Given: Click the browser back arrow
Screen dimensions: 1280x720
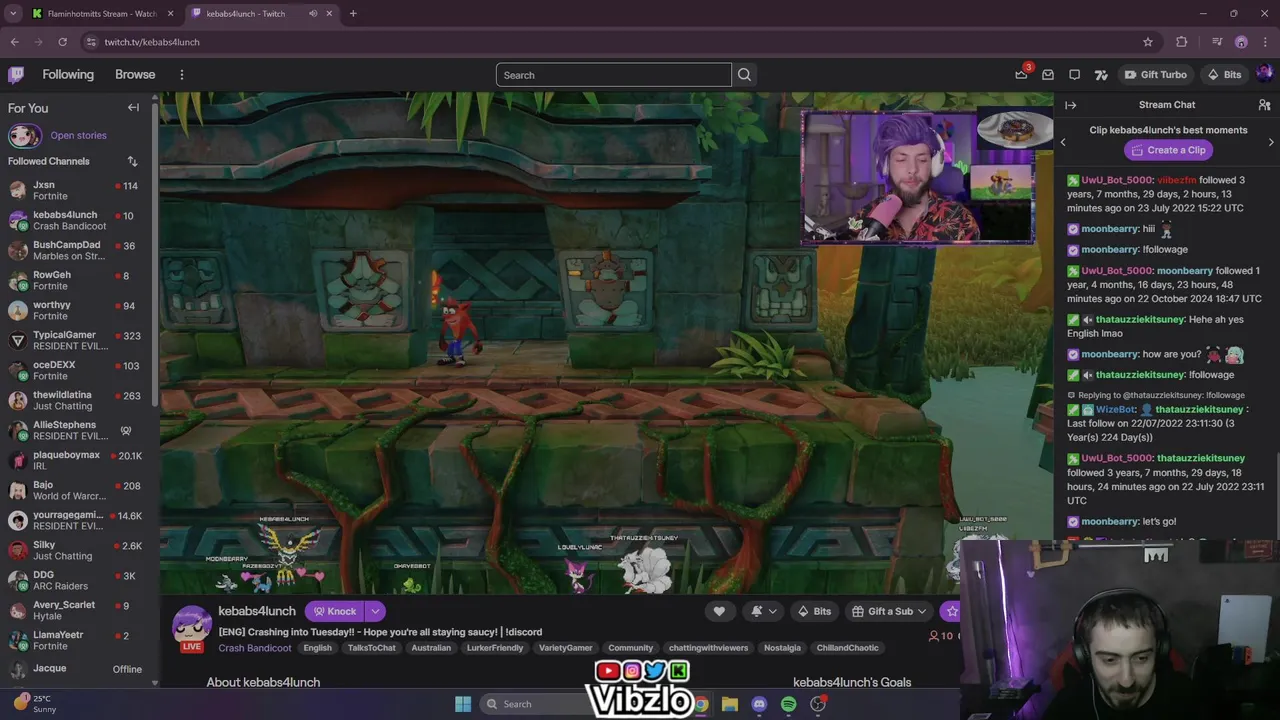Looking at the screenshot, I should point(14,42).
